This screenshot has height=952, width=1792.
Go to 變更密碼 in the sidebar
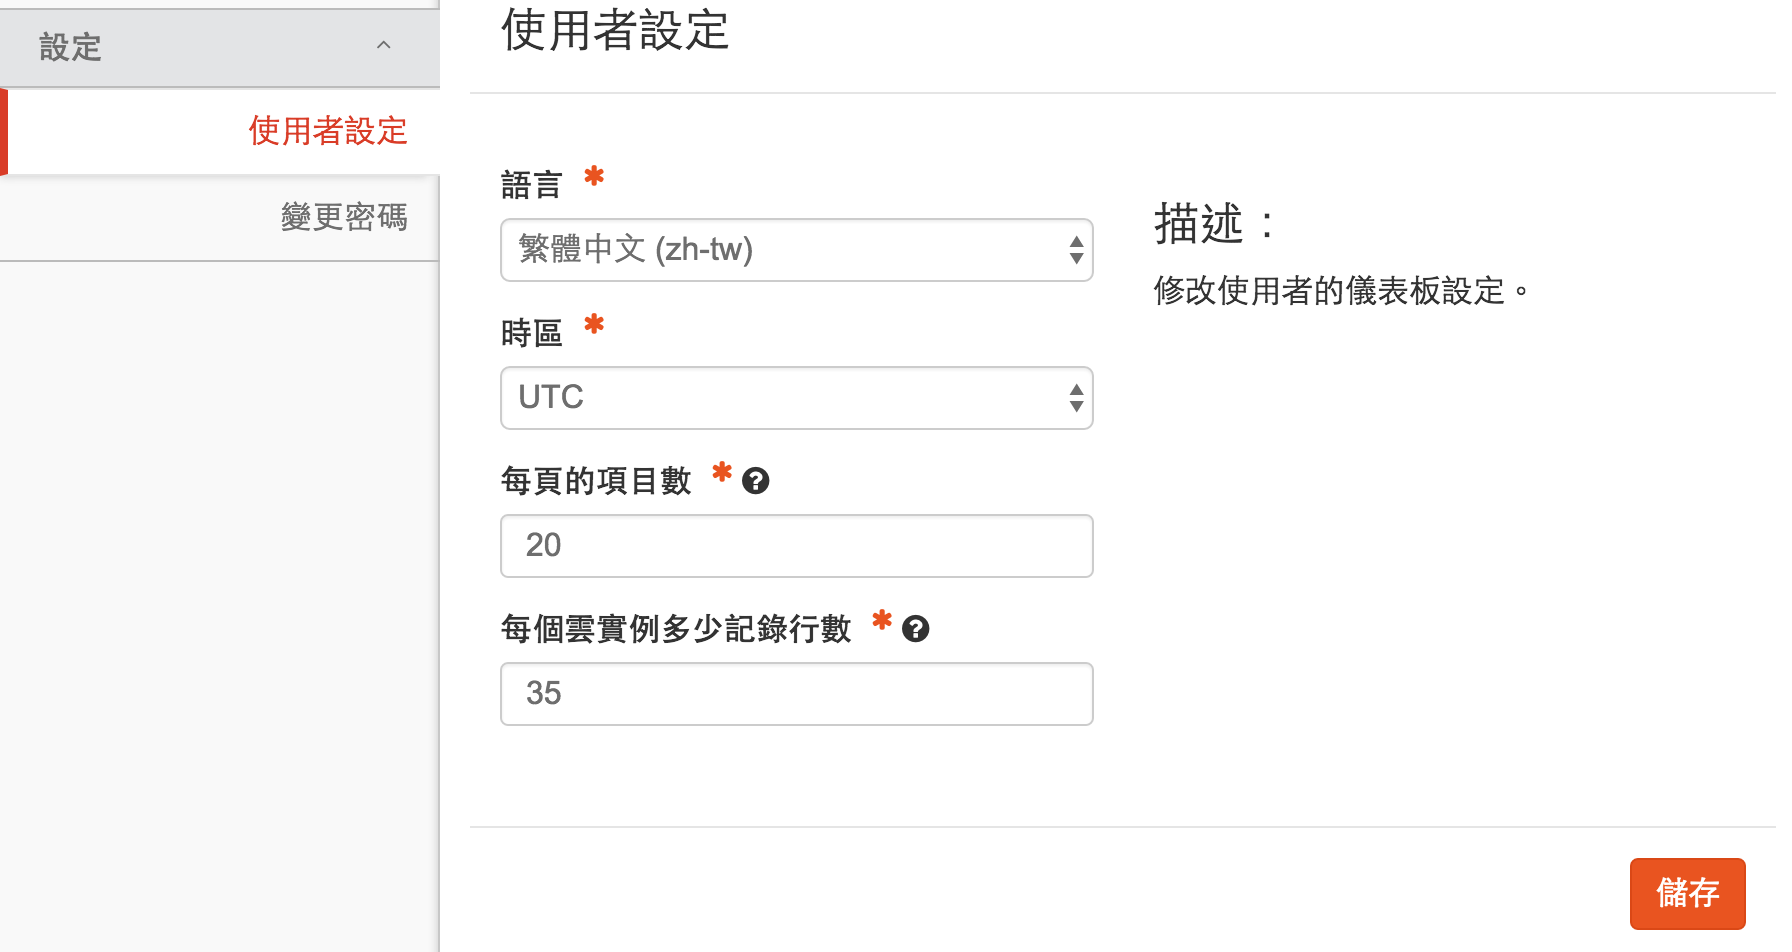coord(343,217)
